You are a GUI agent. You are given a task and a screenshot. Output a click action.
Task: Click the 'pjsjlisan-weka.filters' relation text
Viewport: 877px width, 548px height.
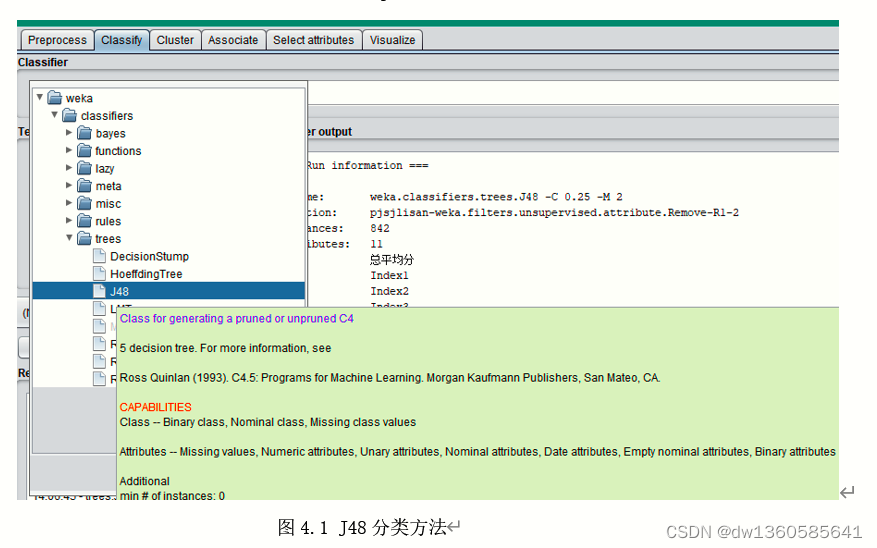554,212
